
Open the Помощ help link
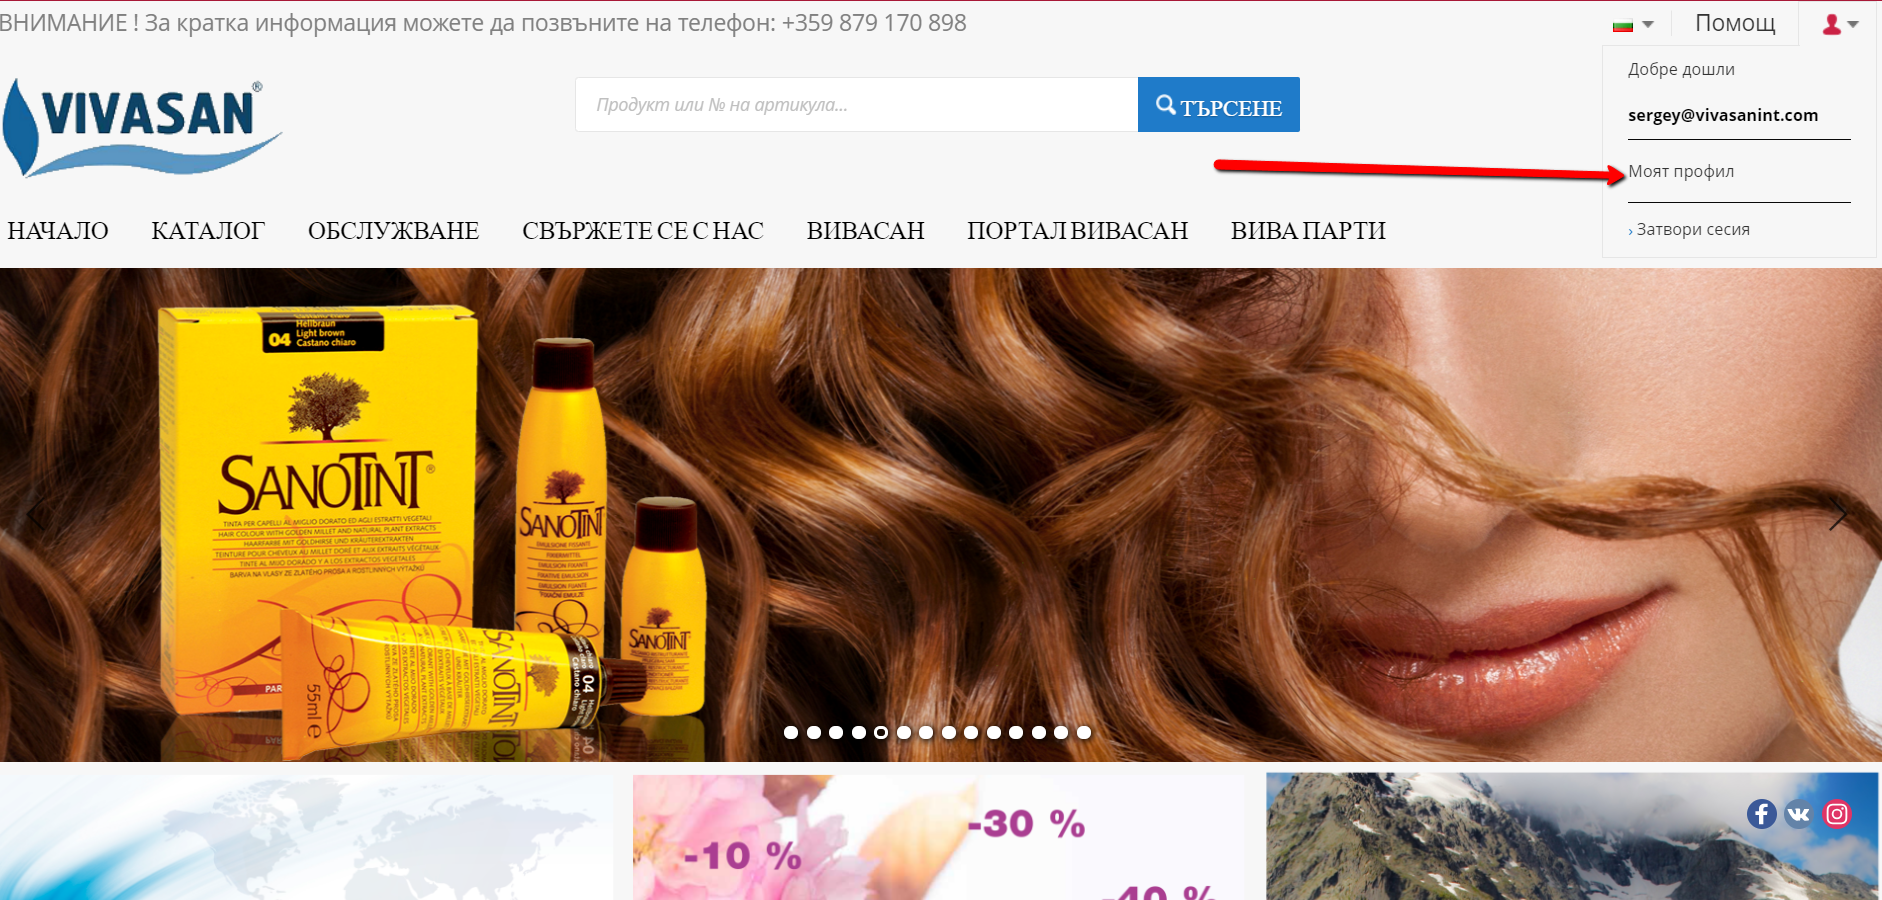pyautogui.click(x=1735, y=23)
